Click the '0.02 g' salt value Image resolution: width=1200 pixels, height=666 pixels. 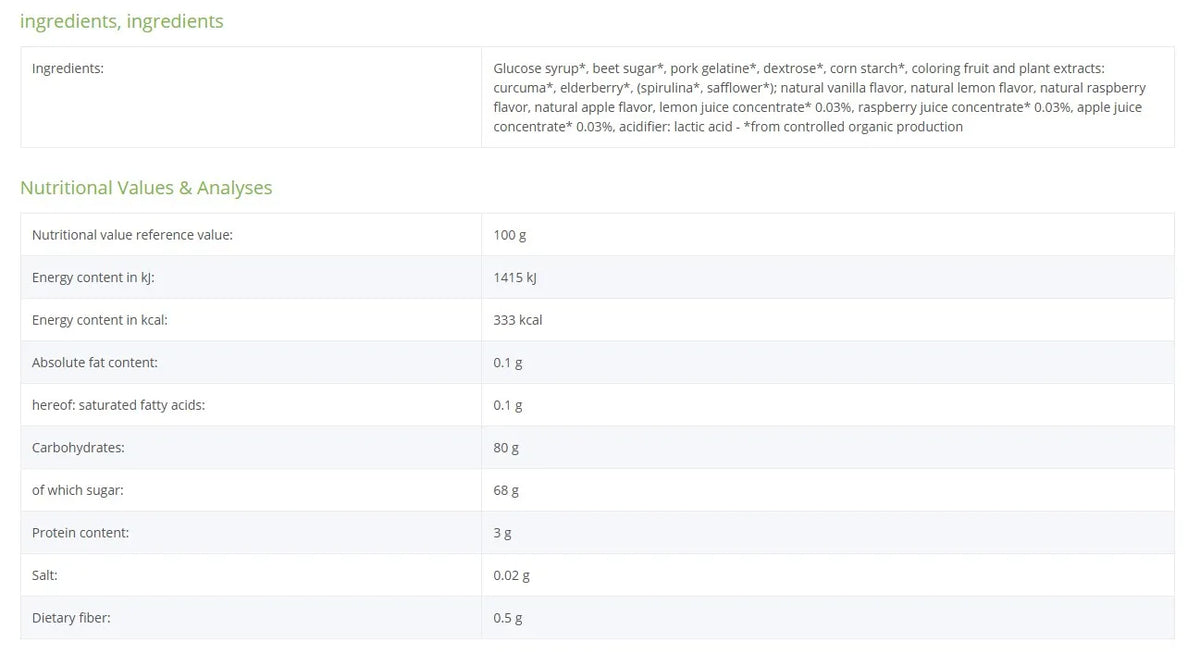pos(511,576)
